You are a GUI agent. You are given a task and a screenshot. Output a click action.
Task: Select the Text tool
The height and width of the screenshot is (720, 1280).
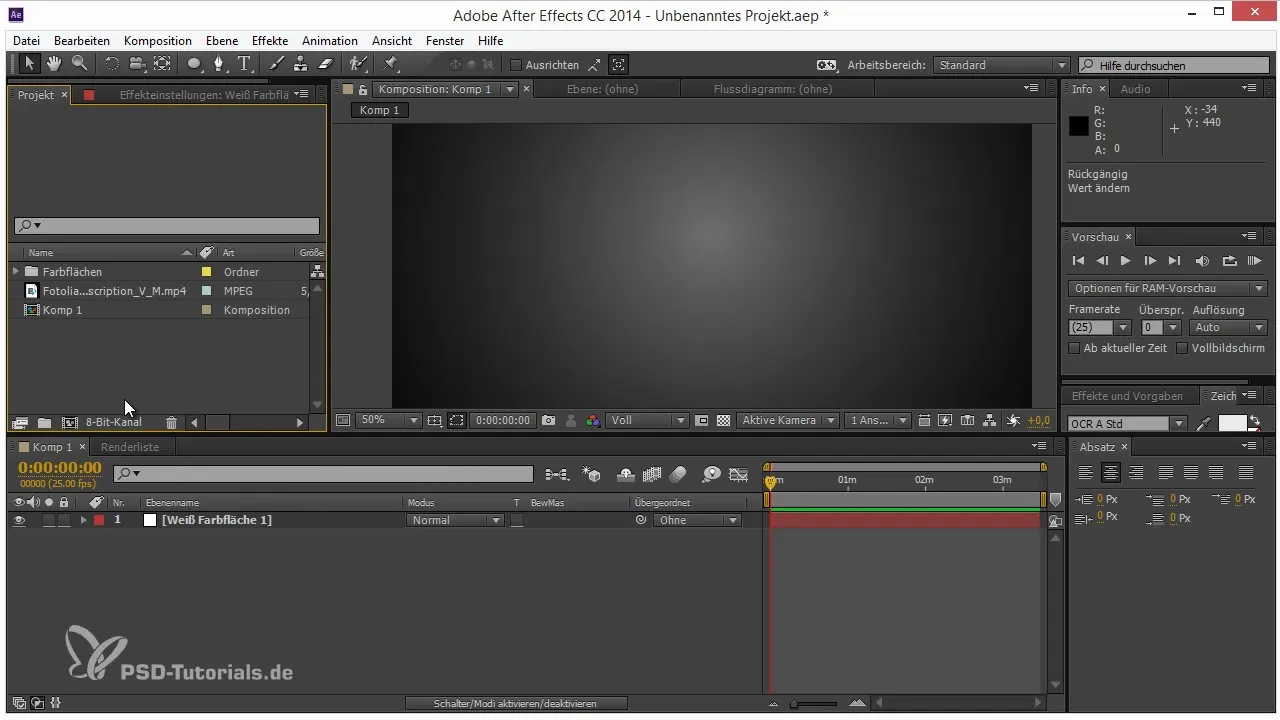pyautogui.click(x=245, y=64)
